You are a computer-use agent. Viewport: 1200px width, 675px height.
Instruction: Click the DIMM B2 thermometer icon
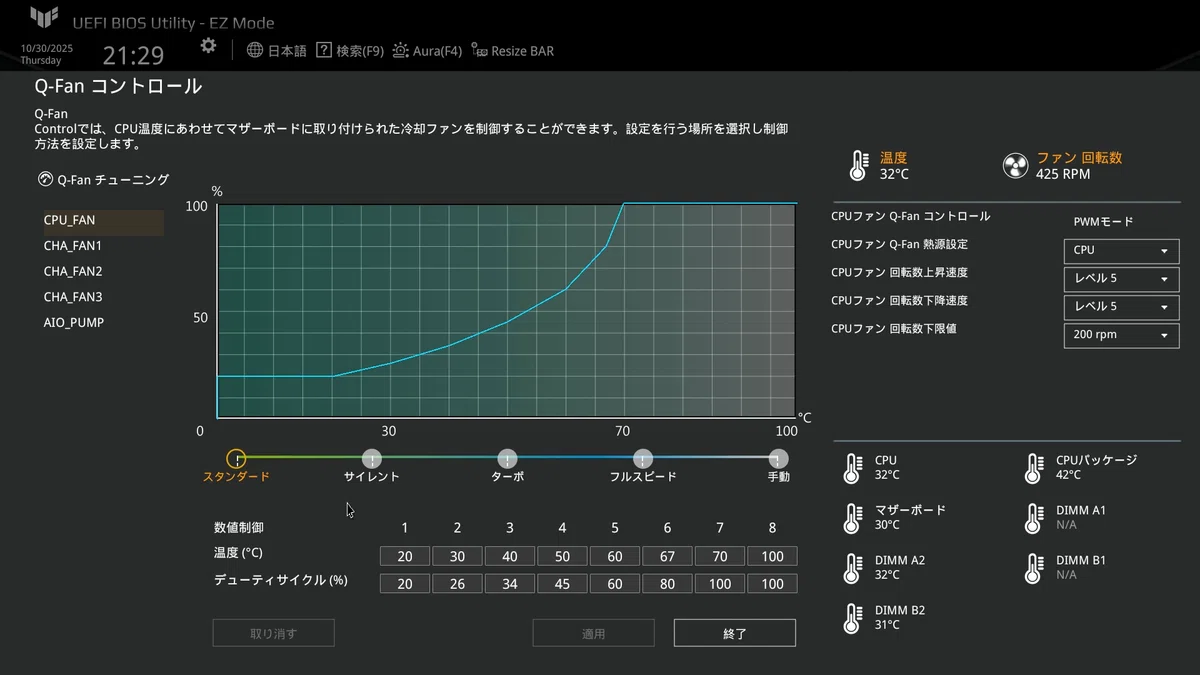[x=852, y=618]
